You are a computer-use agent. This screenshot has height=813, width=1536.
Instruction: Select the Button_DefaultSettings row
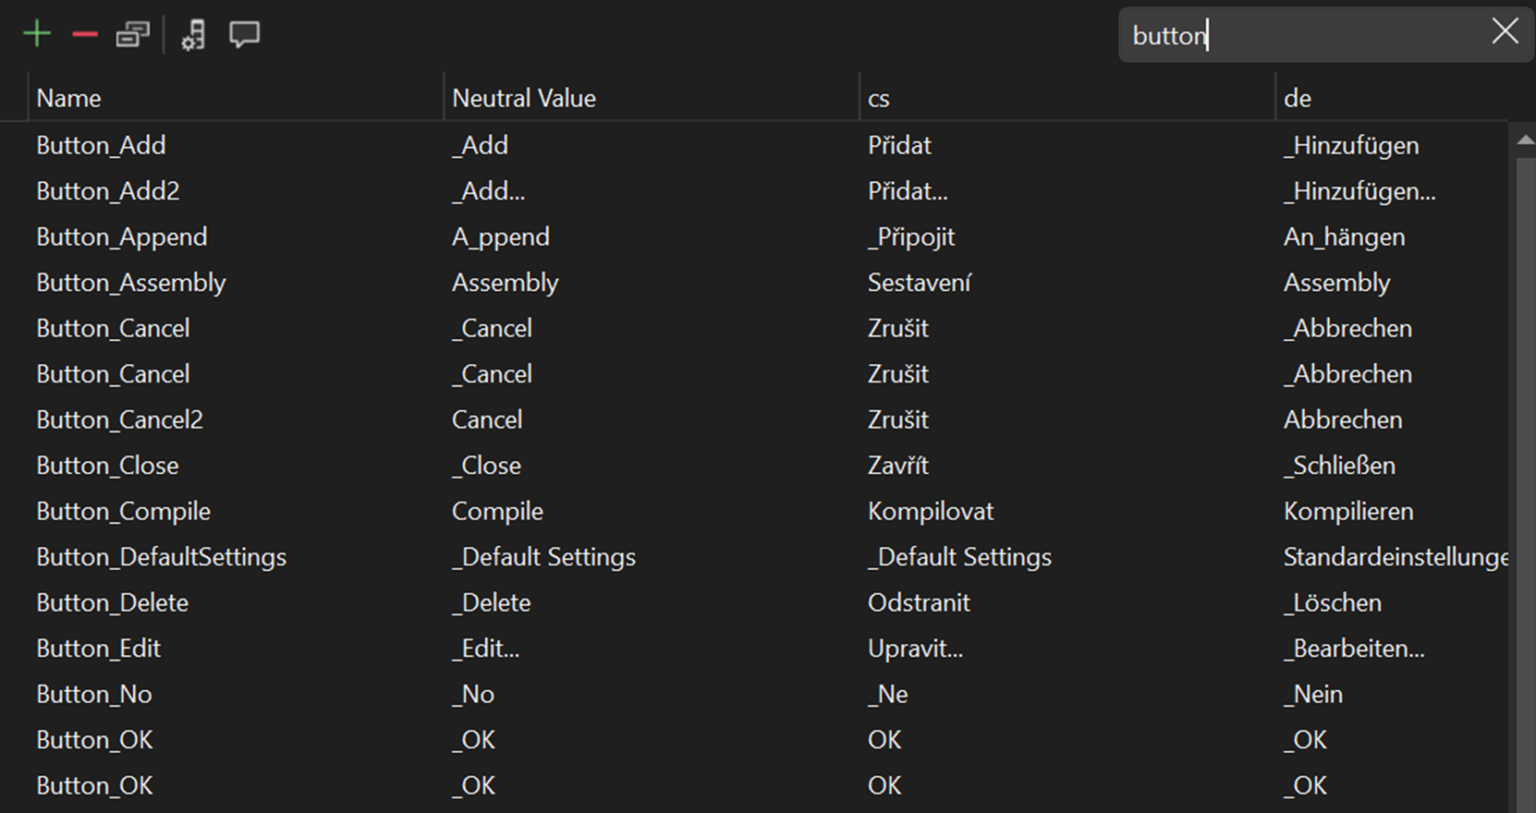pos(161,557)
